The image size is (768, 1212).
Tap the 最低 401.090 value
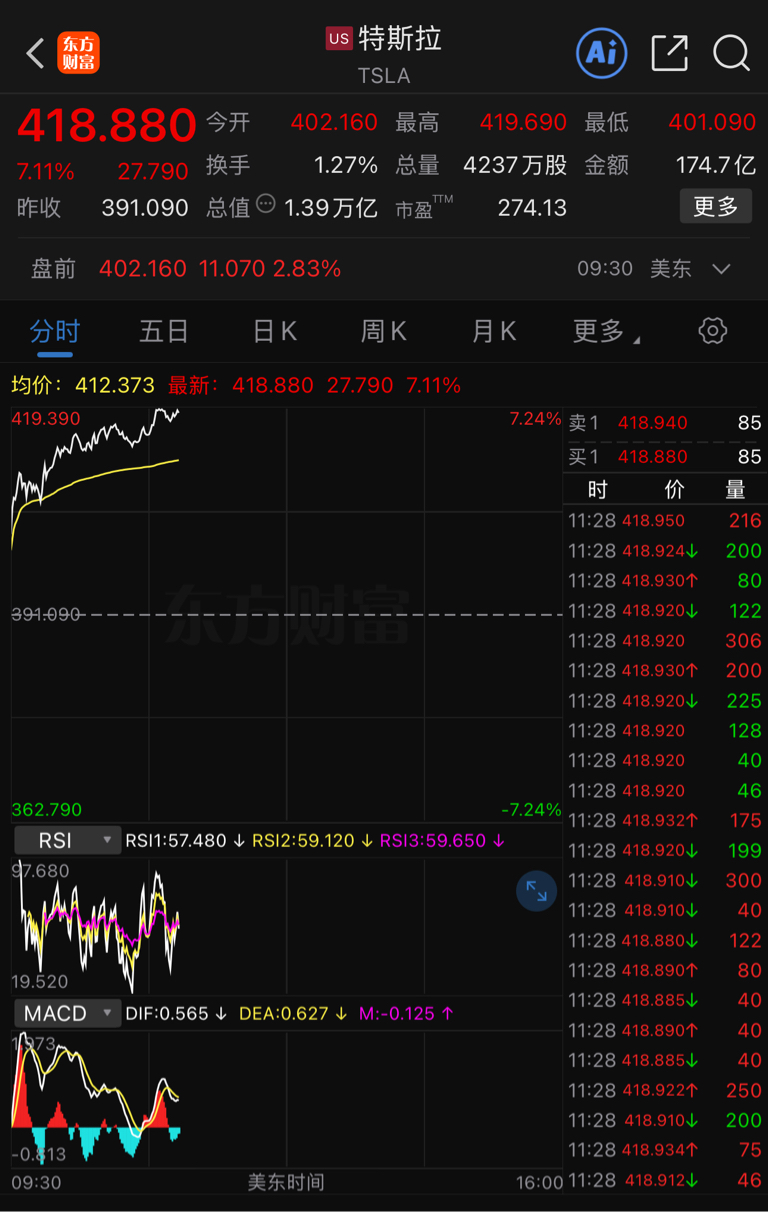[x=712, y=123]
